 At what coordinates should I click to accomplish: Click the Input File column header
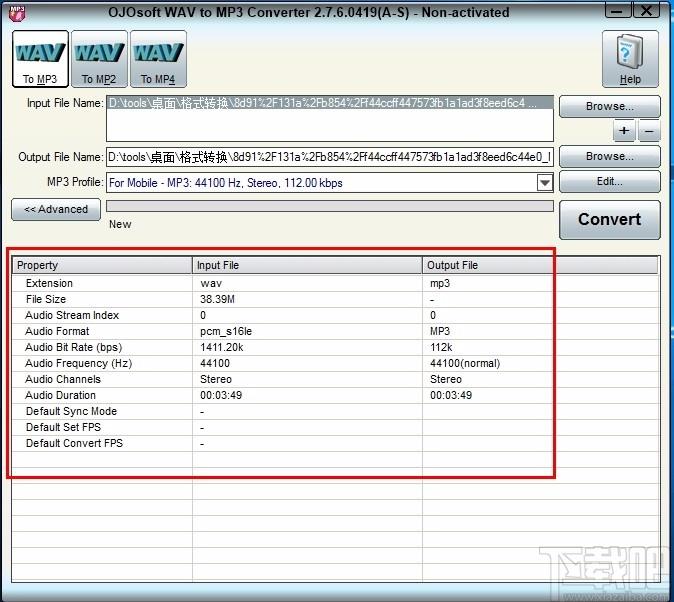tap(307, 265)
